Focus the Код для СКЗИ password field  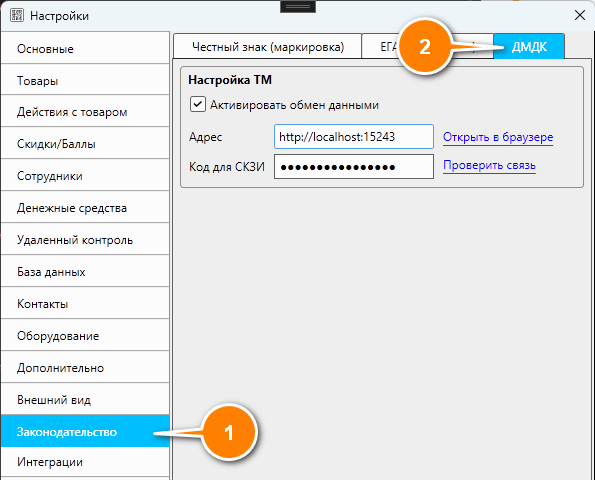click(354, 166)
